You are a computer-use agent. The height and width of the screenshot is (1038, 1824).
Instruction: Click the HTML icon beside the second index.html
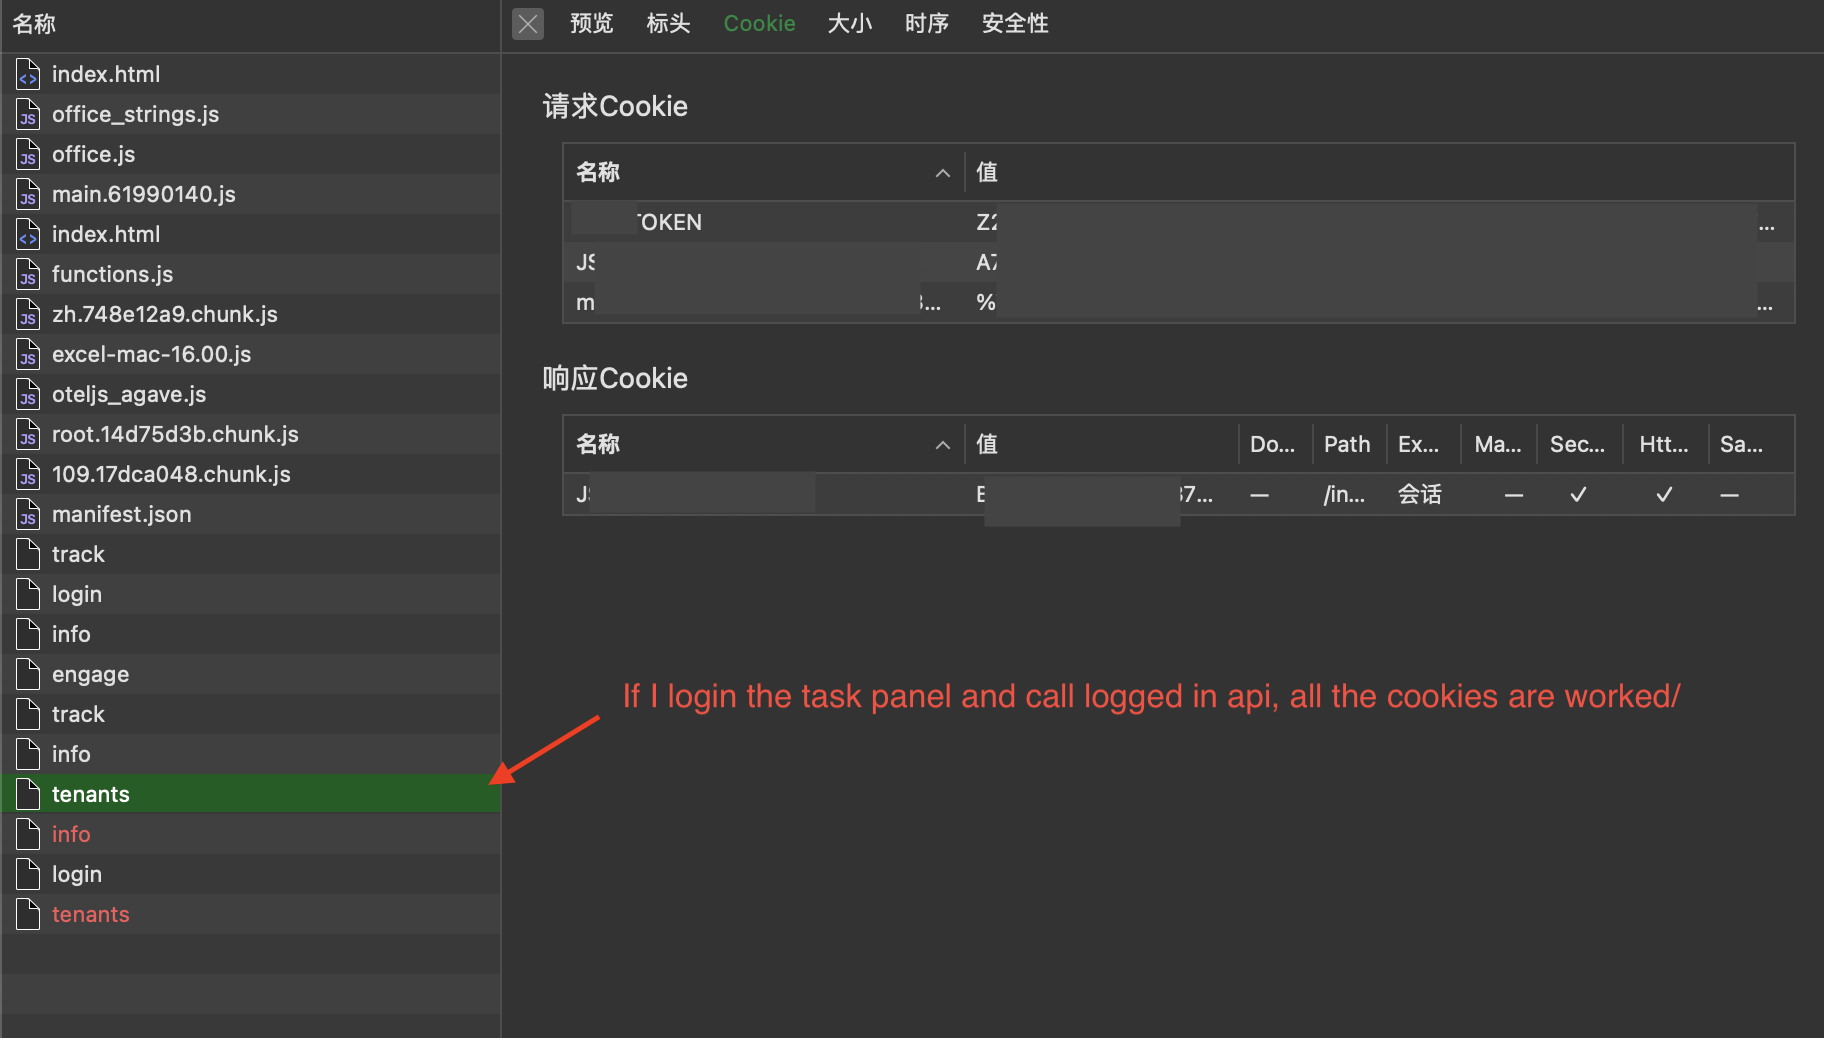(27, 234)
